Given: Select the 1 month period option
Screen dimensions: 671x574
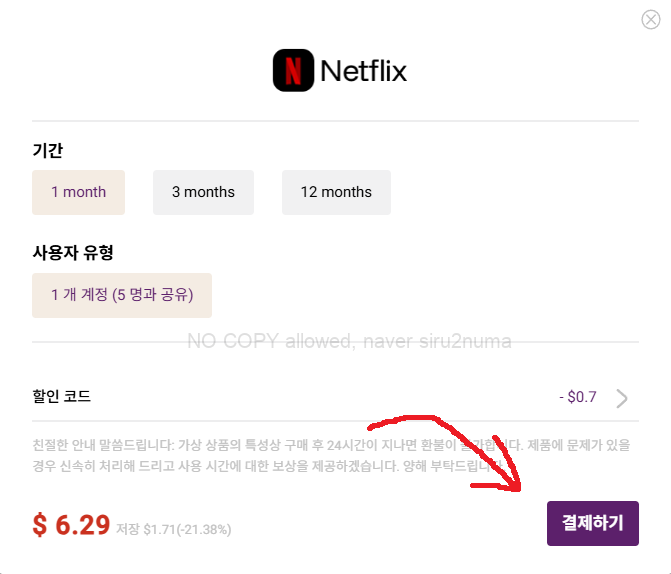Looking at the screenshot, I should pos(78,192).
